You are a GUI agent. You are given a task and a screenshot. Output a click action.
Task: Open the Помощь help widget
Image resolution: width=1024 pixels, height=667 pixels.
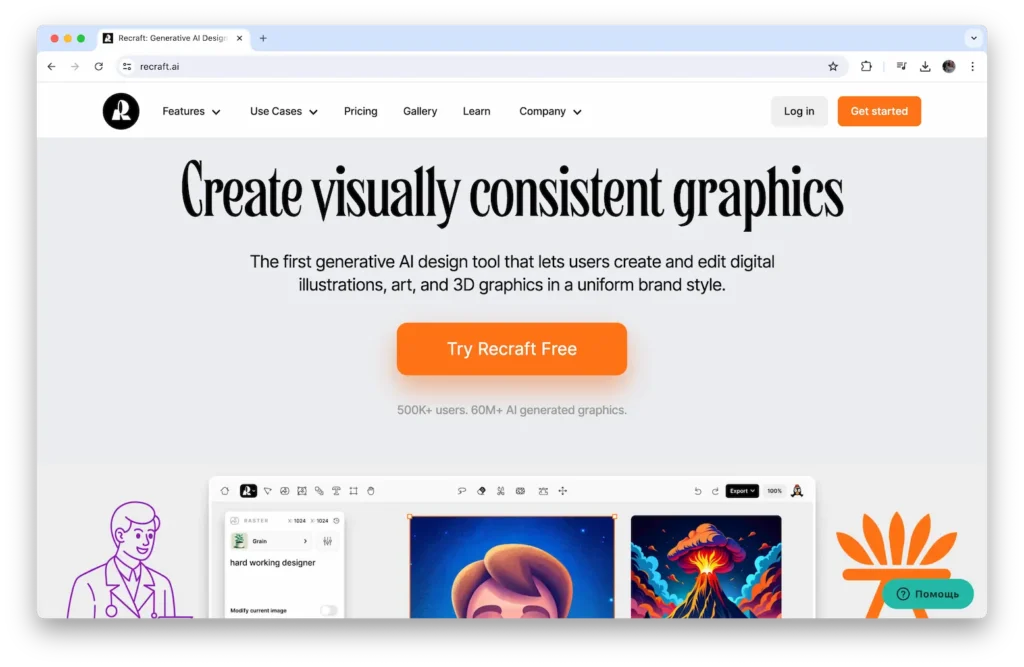[927, 594]
